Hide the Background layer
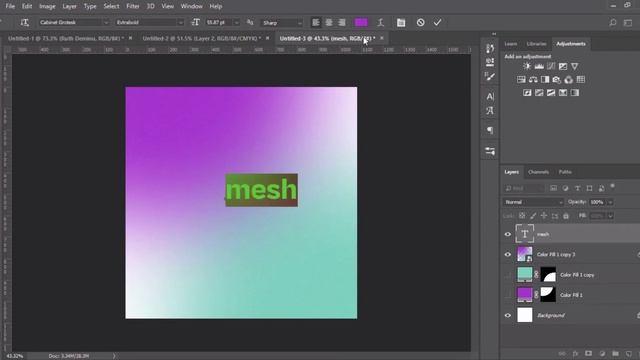 click(508, 315)
